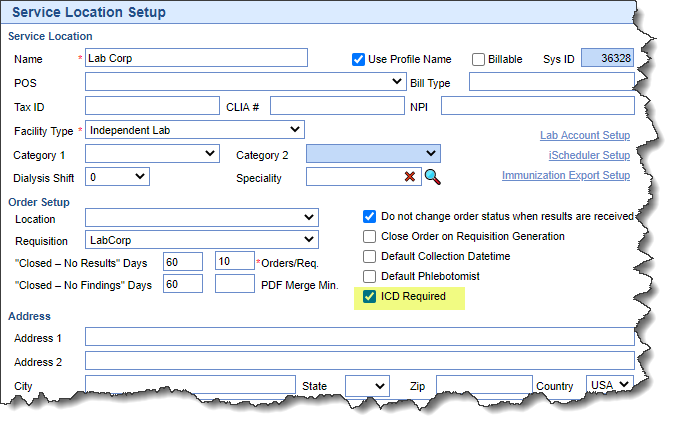679x434 pixels.
Task: Open the Country dropdown showing USA
Action: [611, 385]
